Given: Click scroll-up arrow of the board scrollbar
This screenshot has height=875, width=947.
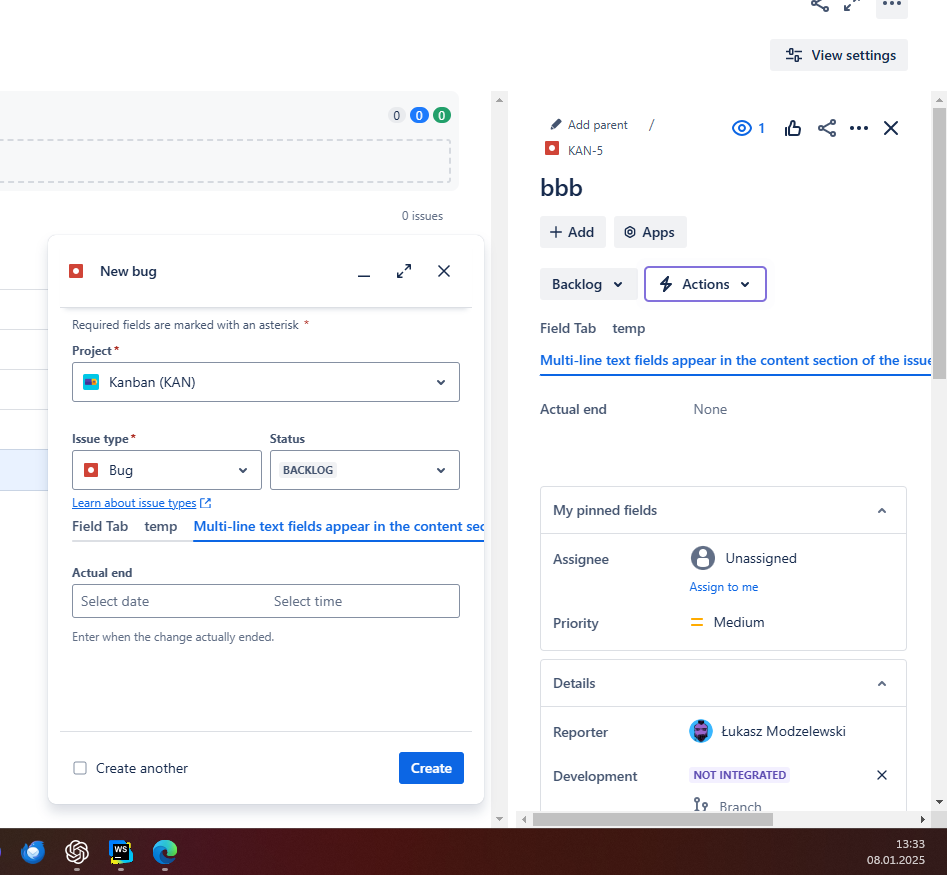Looking at the screenshot, I should coord(499,100).
